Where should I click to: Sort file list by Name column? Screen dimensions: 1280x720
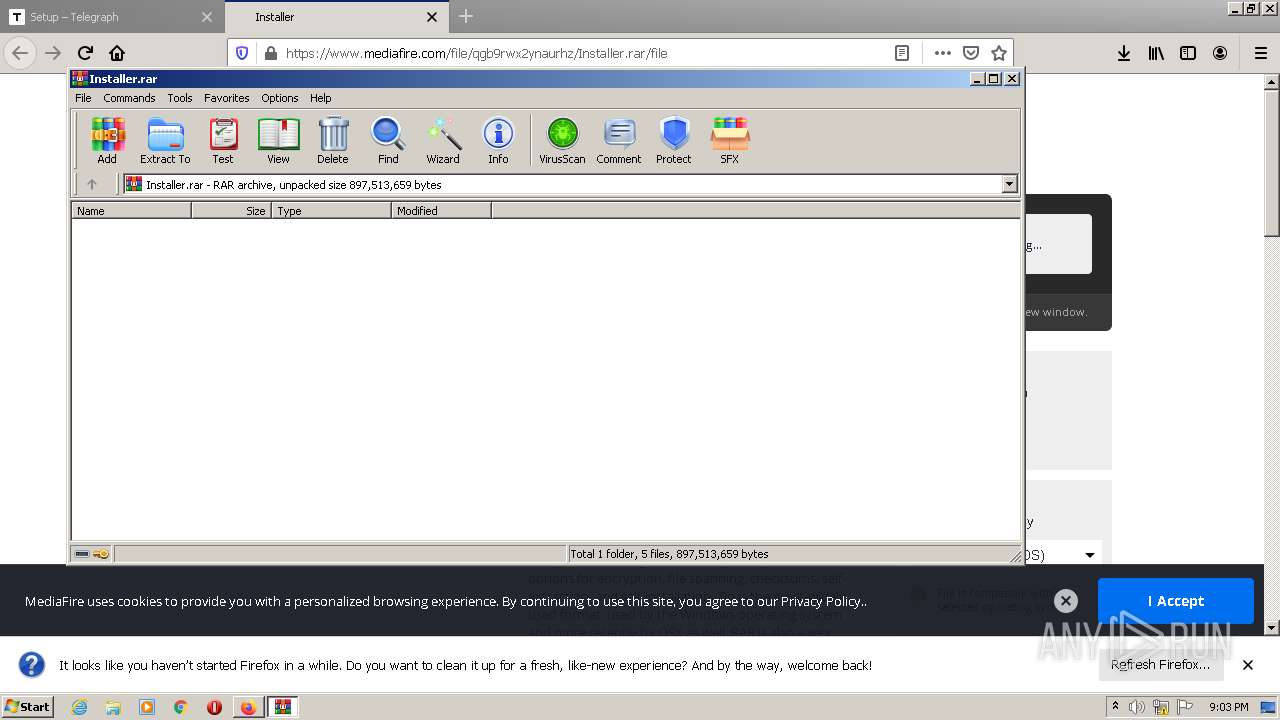point(131,210)
